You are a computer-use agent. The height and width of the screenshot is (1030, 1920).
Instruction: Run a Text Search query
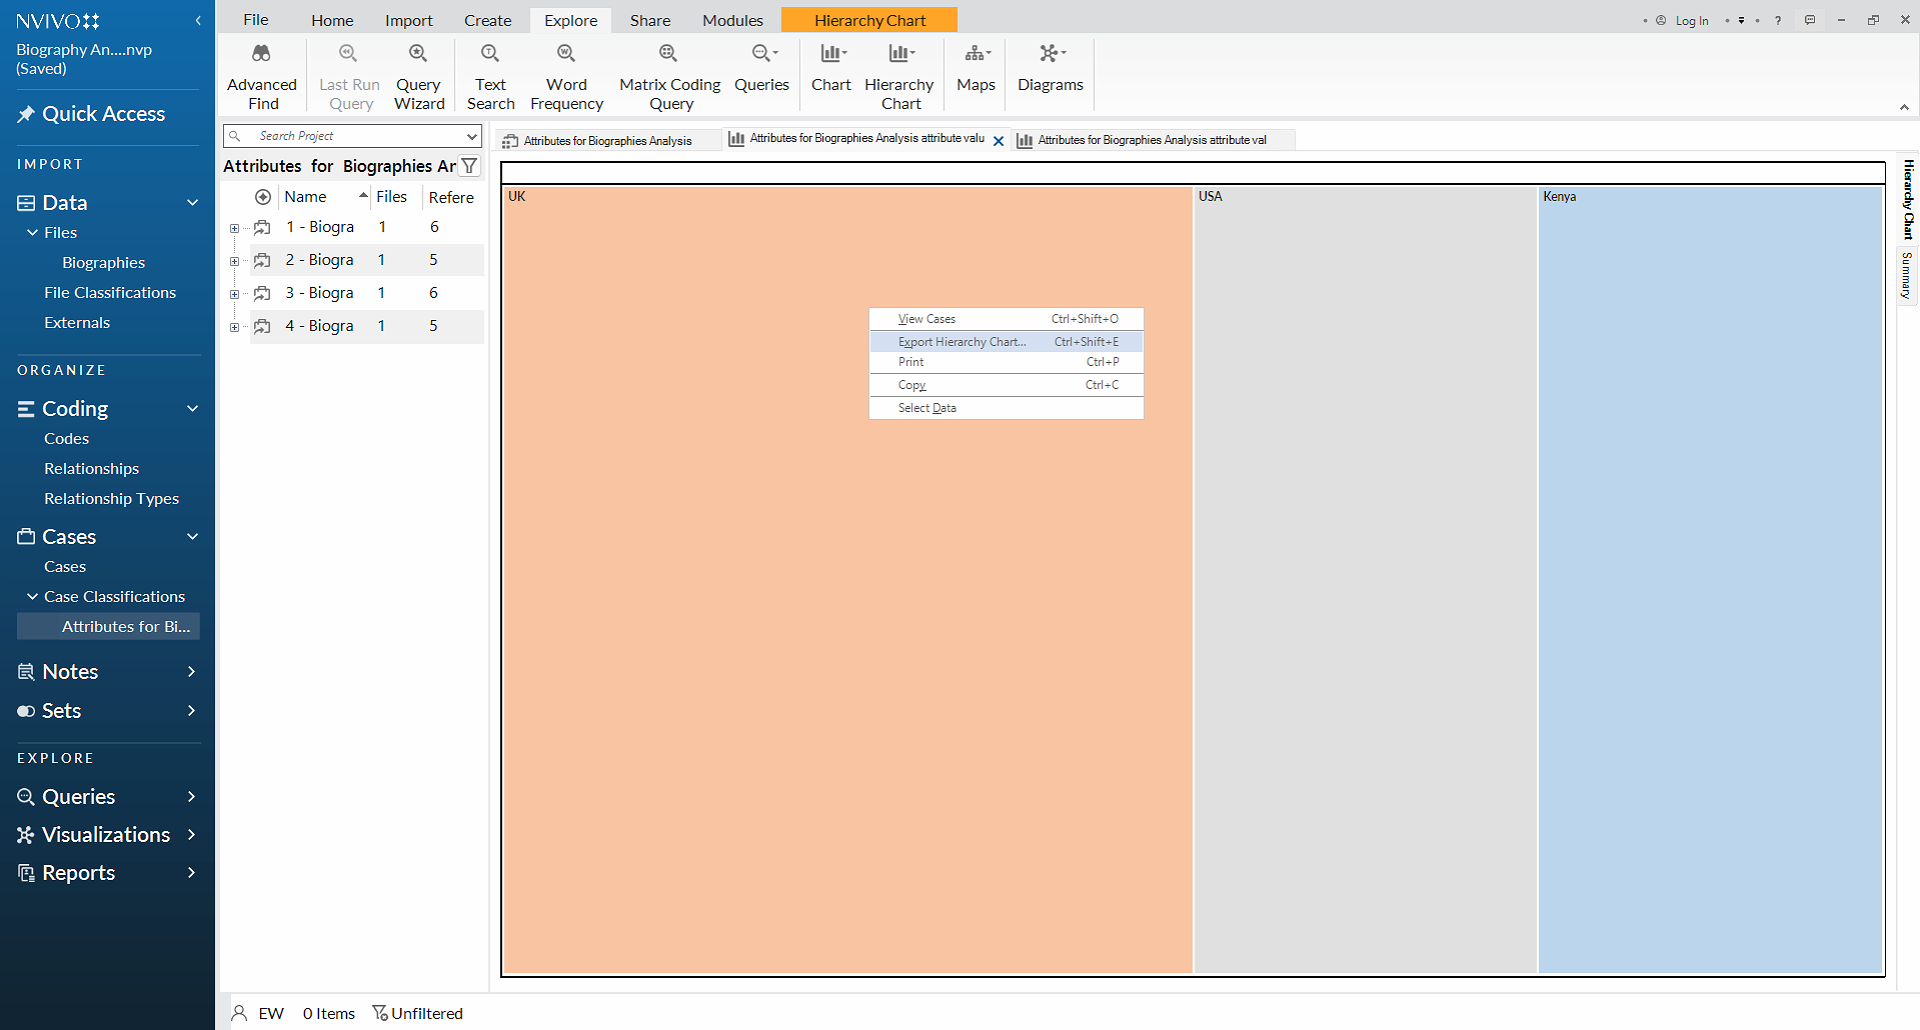pyautogui.click(x=490, y=76)
